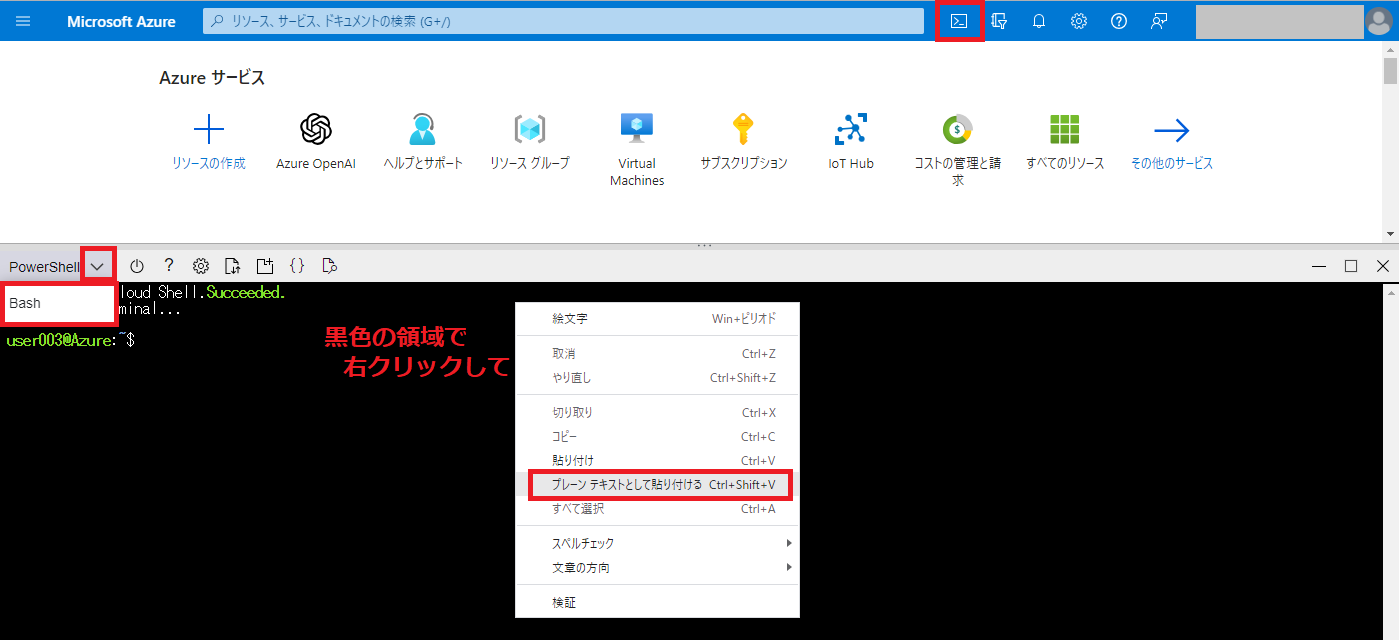
Task: Choose 検証 in context menu
Action: [657, 603]
